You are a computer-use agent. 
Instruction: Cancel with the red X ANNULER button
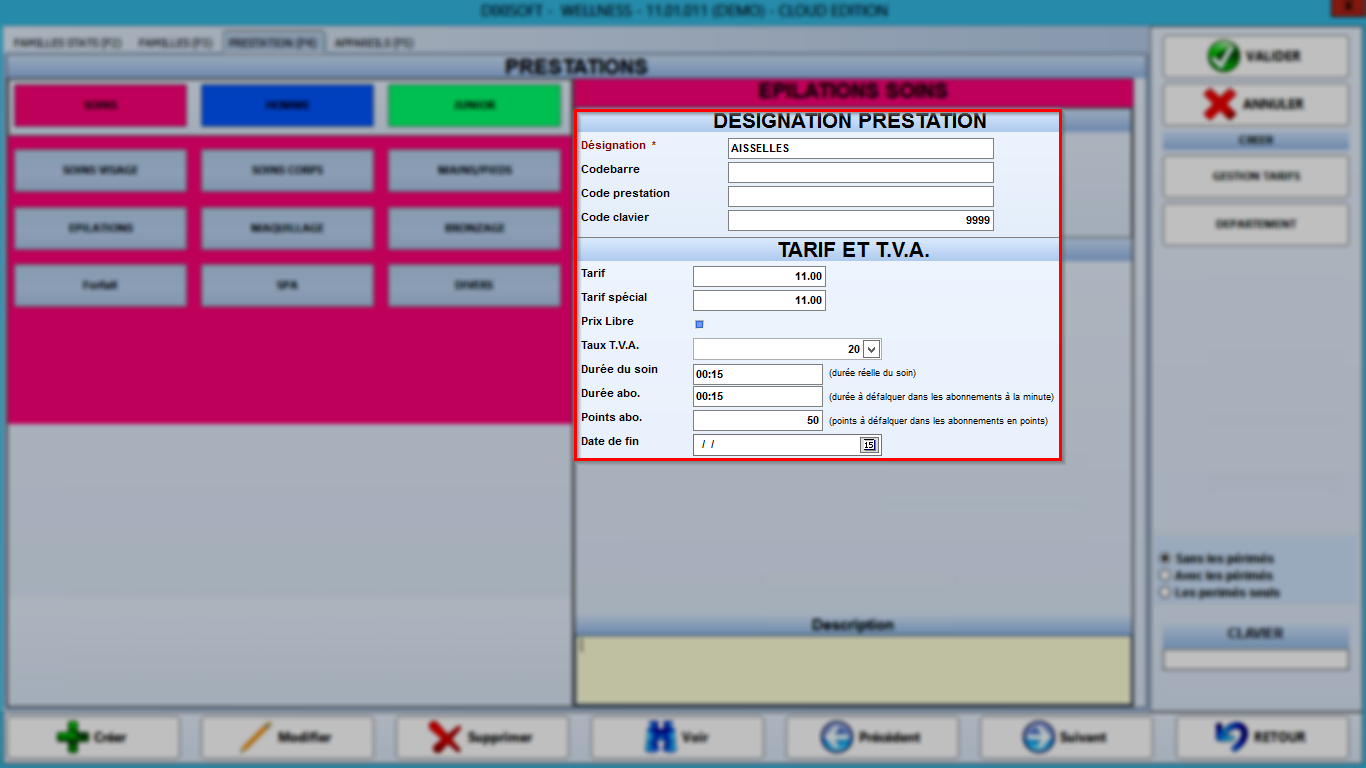point(1255,104)
